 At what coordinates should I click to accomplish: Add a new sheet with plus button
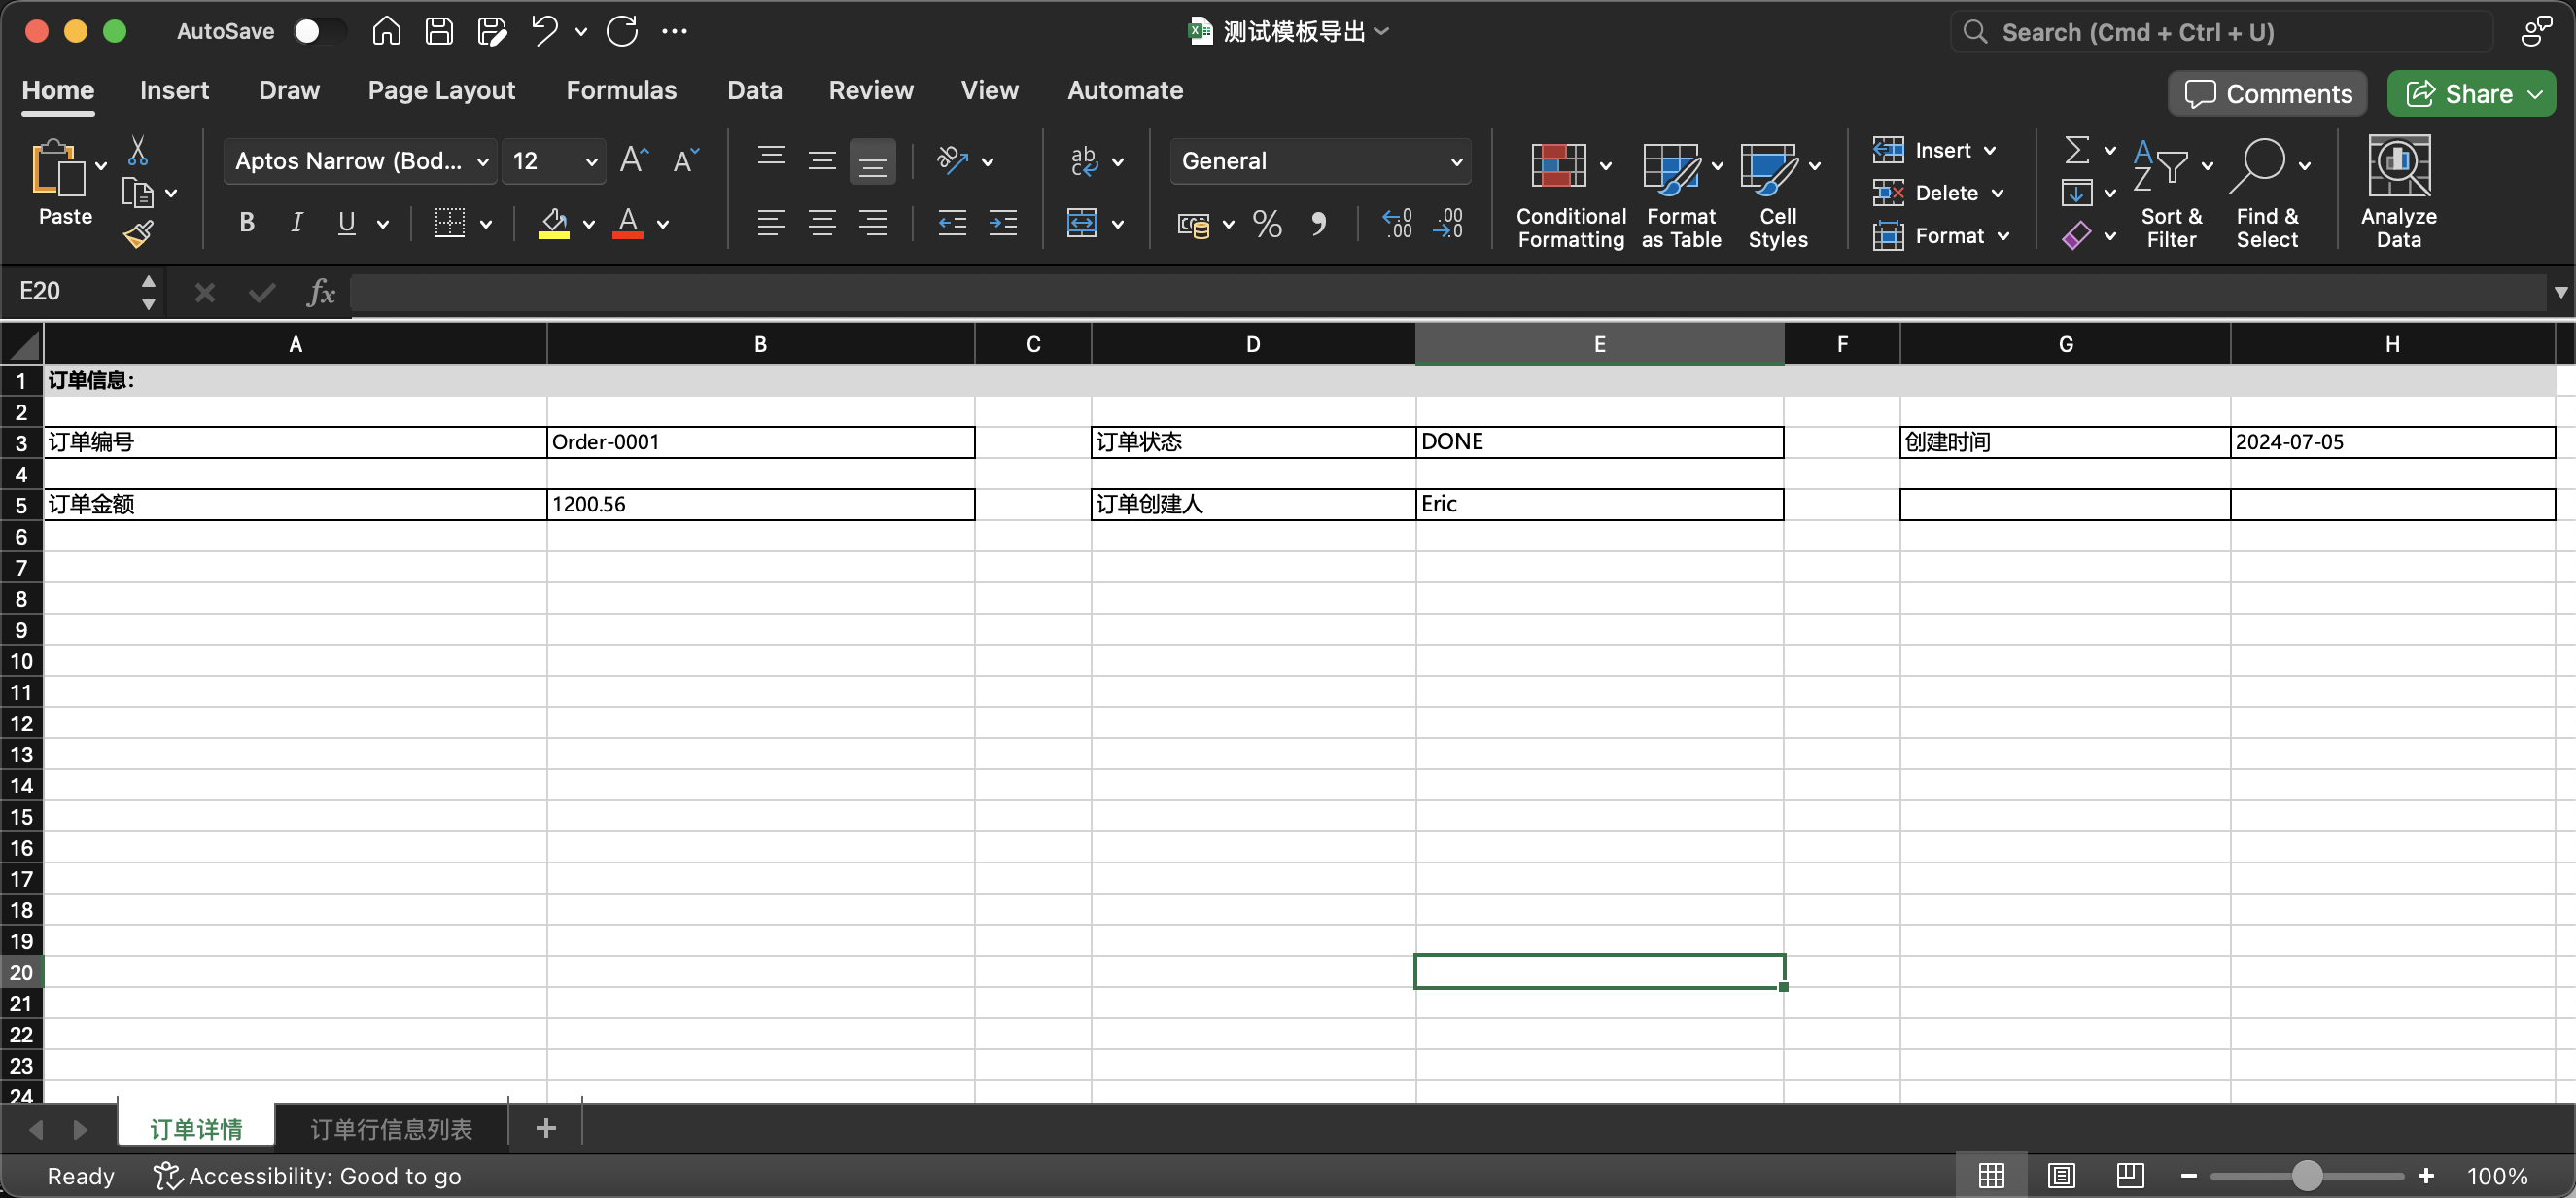[x=545, y=1129]
